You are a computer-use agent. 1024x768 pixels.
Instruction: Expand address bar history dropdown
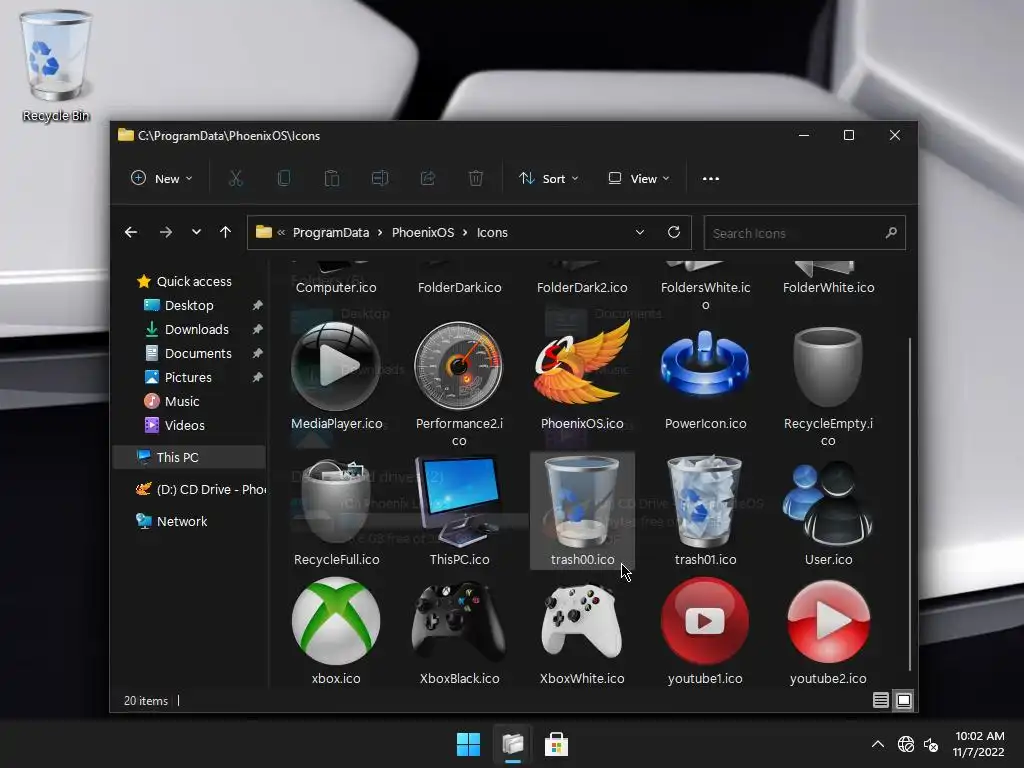[x=640, y=232]
